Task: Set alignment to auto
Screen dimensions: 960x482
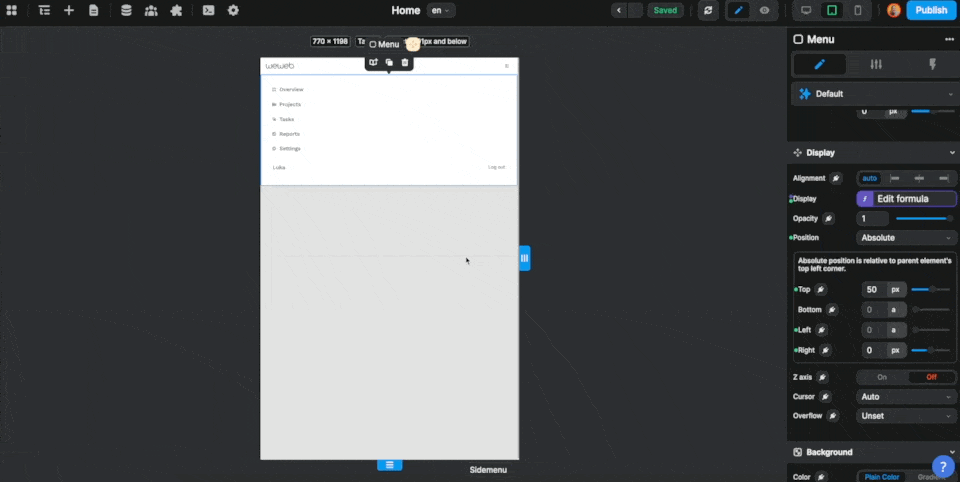Action: pos(869,178)
